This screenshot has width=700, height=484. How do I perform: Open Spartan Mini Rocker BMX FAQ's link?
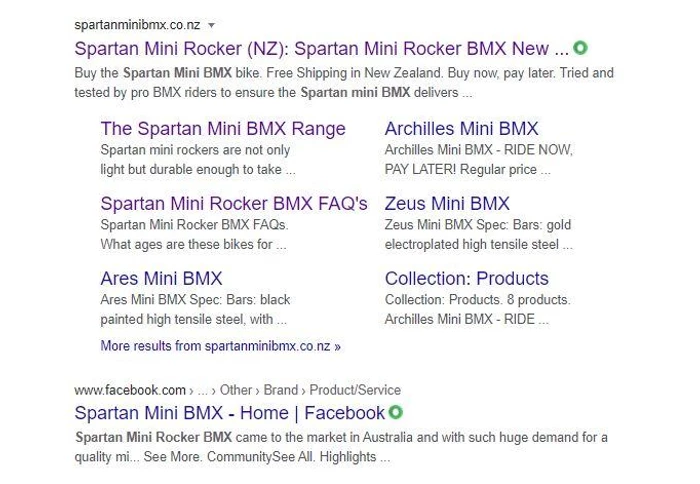point(234,204)
